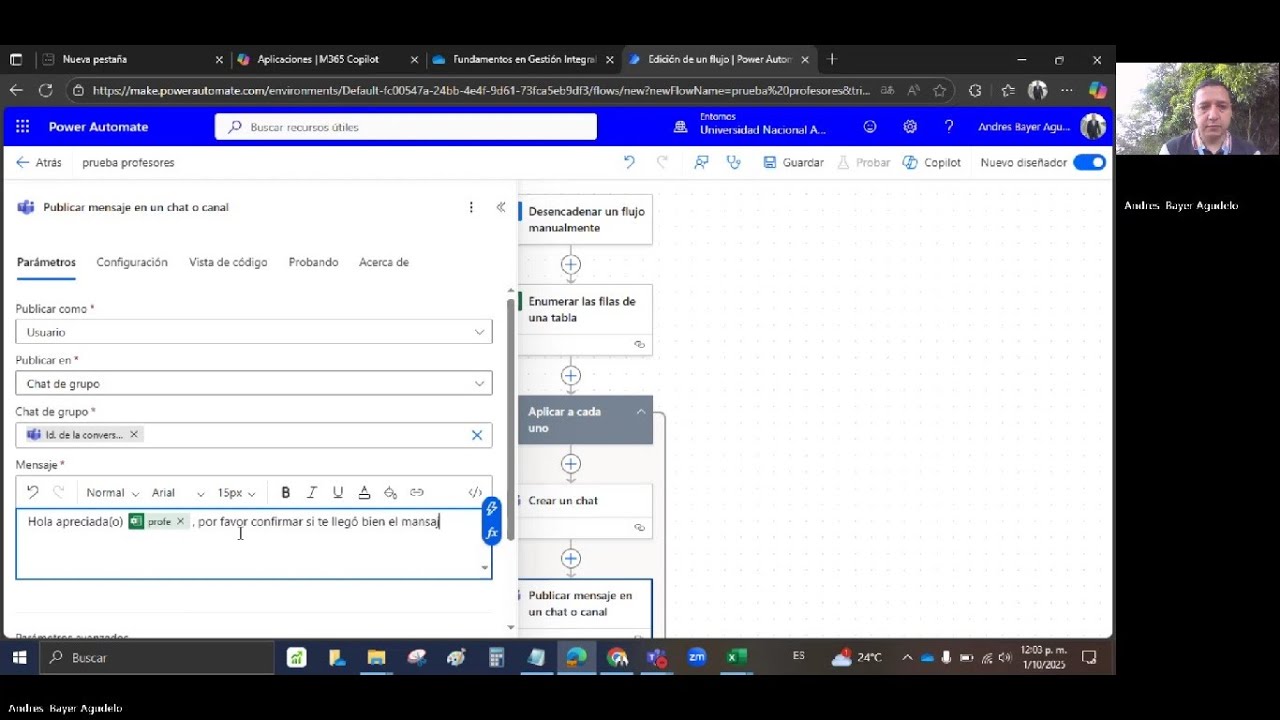Open the fx expression editor button
The width and height of the screenshot is (1280, 720).
491,533
